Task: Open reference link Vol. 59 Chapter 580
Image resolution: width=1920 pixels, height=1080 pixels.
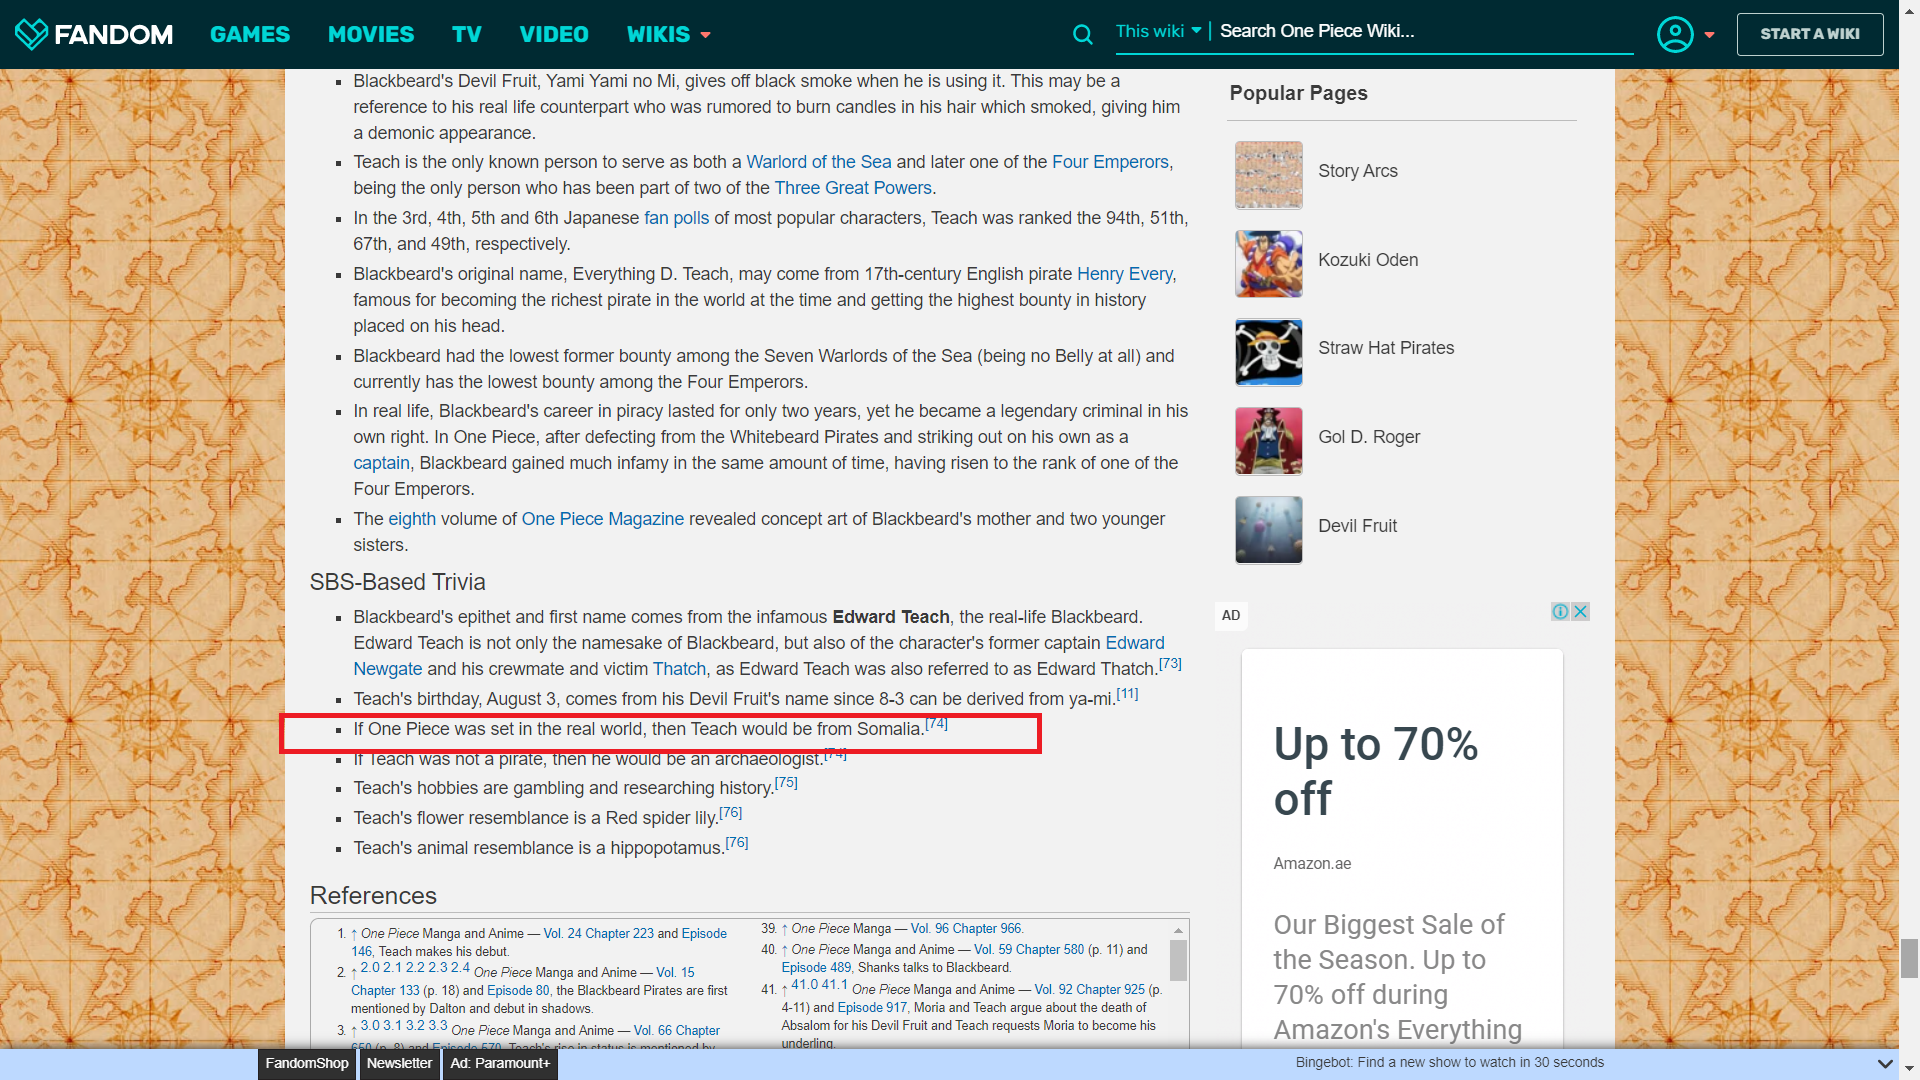Action: coord(1029,950)
